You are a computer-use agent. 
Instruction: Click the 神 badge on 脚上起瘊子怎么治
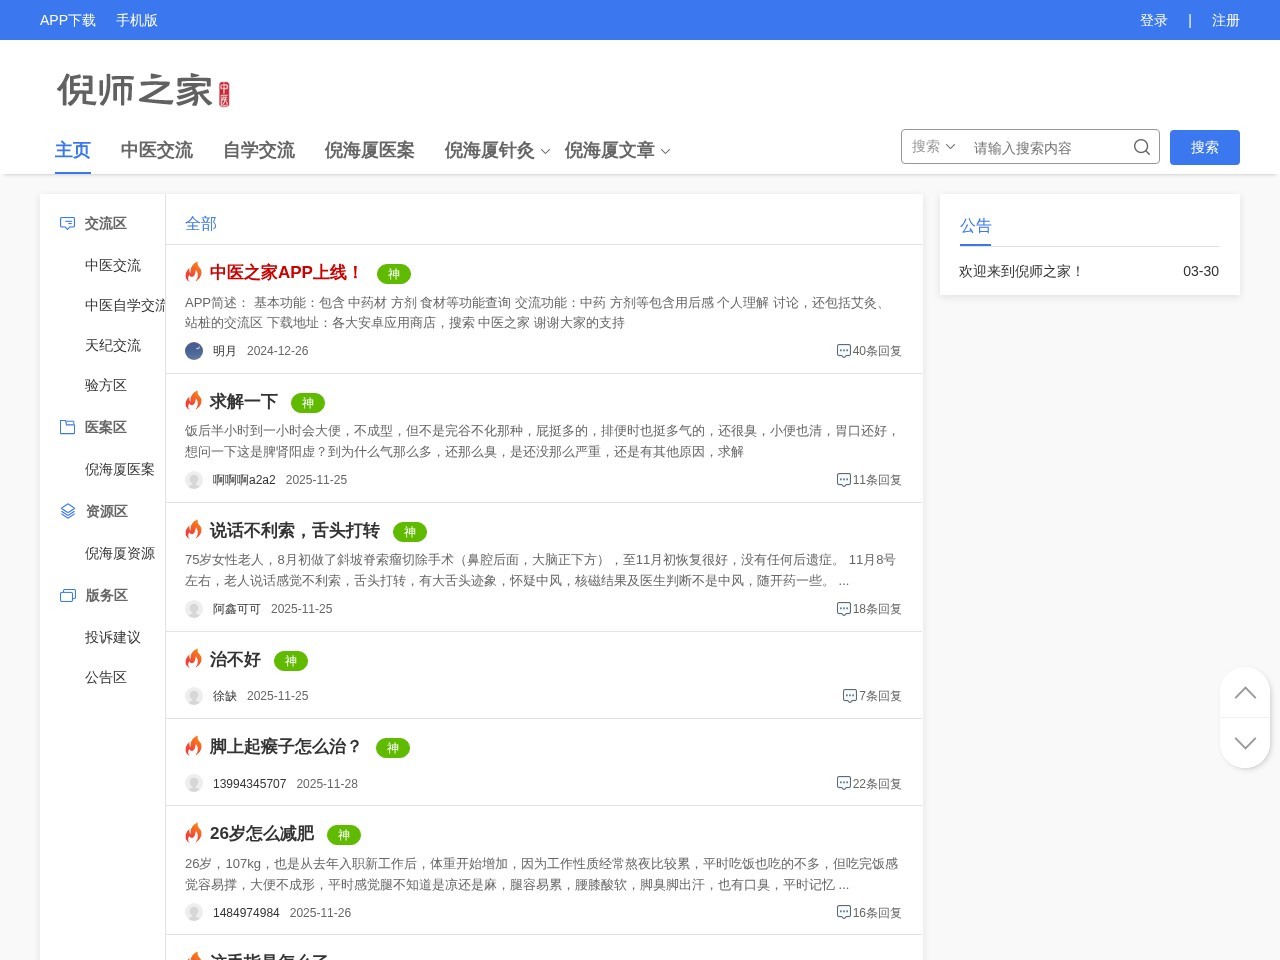[393, 748]
